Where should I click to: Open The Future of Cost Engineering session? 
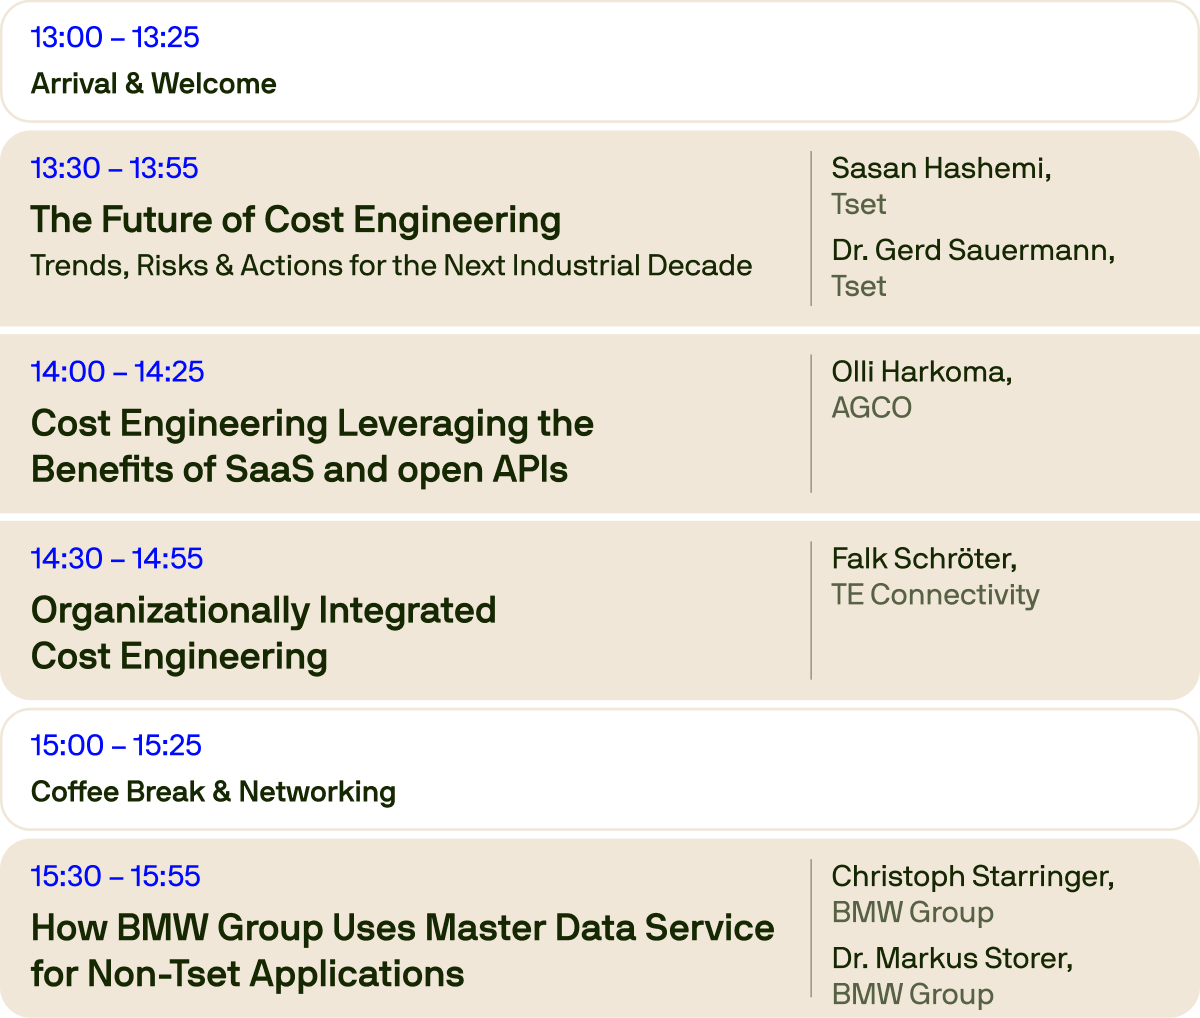click(295, 220)
